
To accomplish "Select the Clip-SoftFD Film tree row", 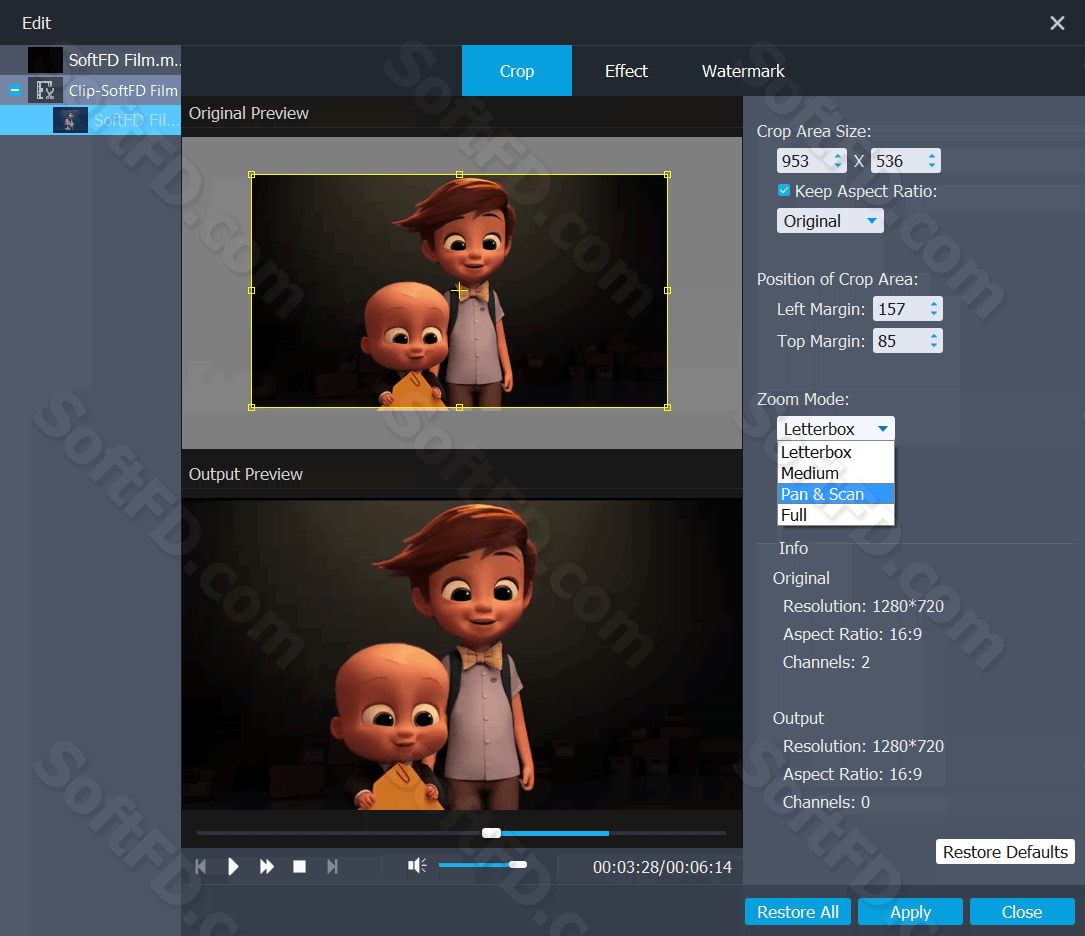I will point(91,90).
